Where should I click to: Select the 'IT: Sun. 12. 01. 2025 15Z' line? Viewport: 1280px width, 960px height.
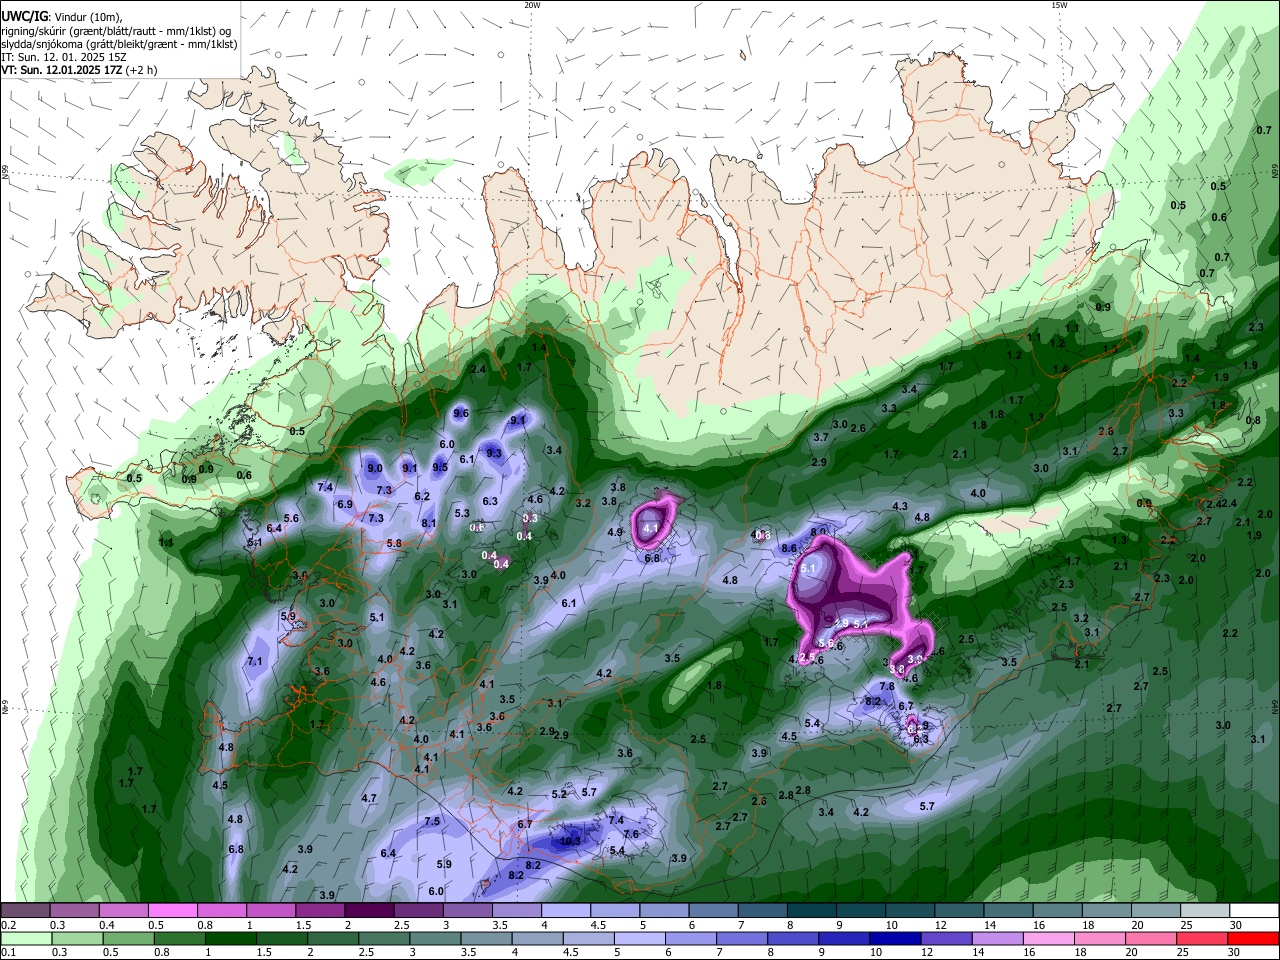point(64,57)
